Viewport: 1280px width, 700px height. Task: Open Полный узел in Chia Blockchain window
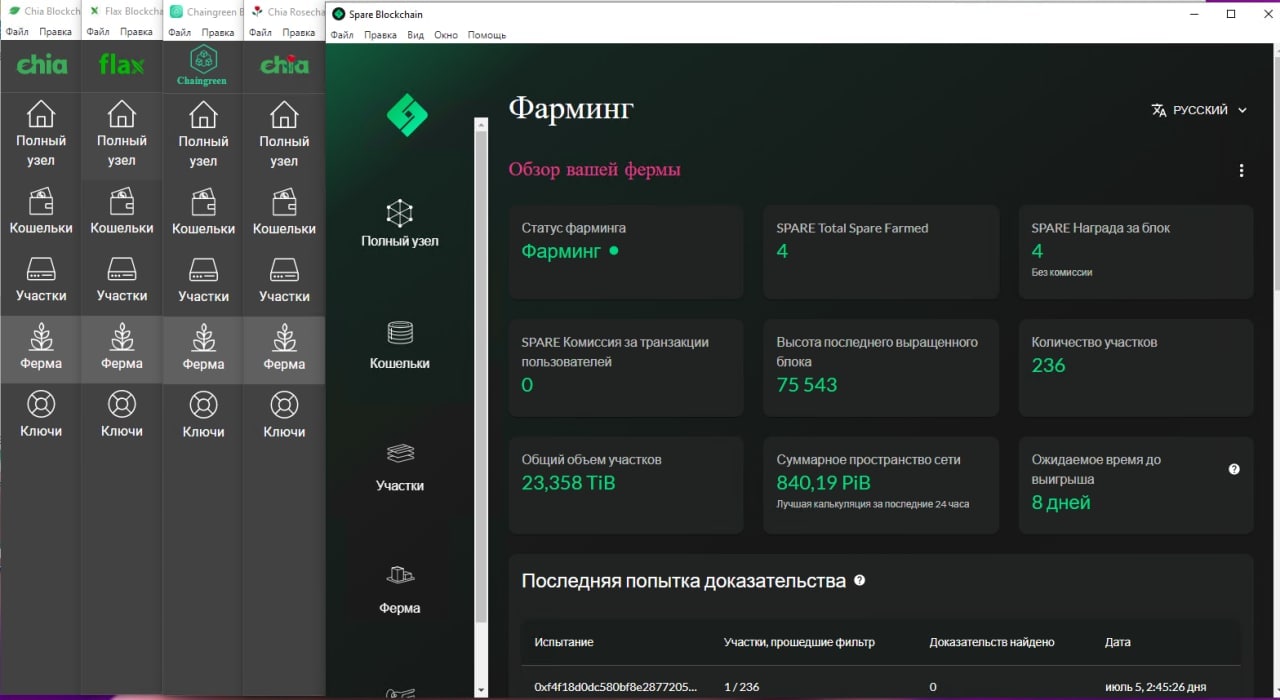click(x=41, y=135)
